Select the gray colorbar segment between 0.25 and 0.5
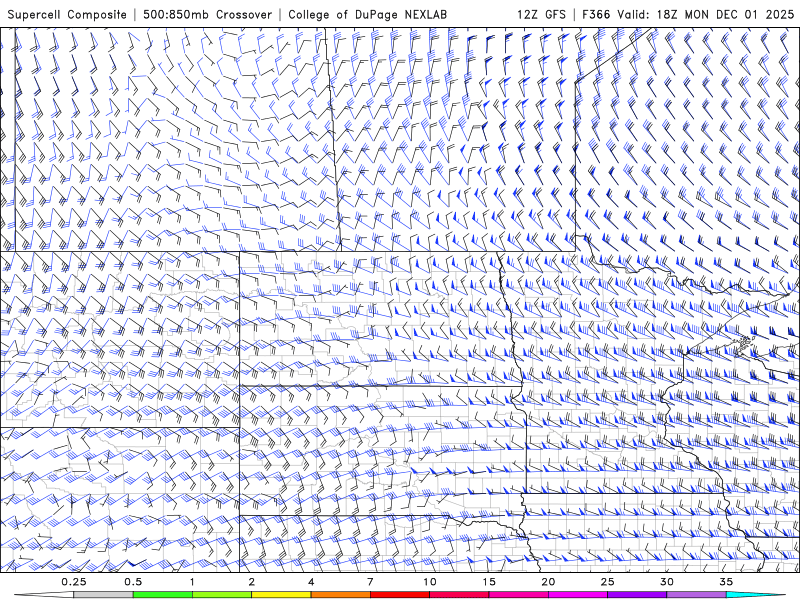The height and width of the screenshot is (600, 800). [x=104, y=595]
